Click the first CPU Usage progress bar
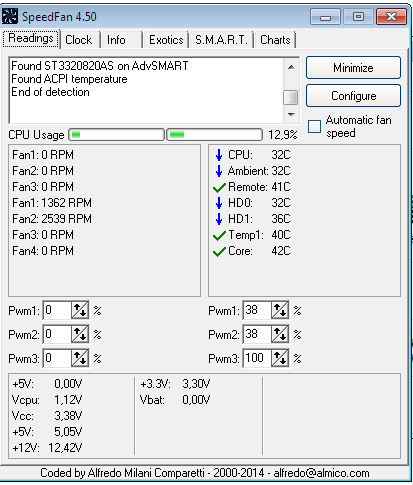This screenshot has height=485, width=413. (x=117, y=135)
